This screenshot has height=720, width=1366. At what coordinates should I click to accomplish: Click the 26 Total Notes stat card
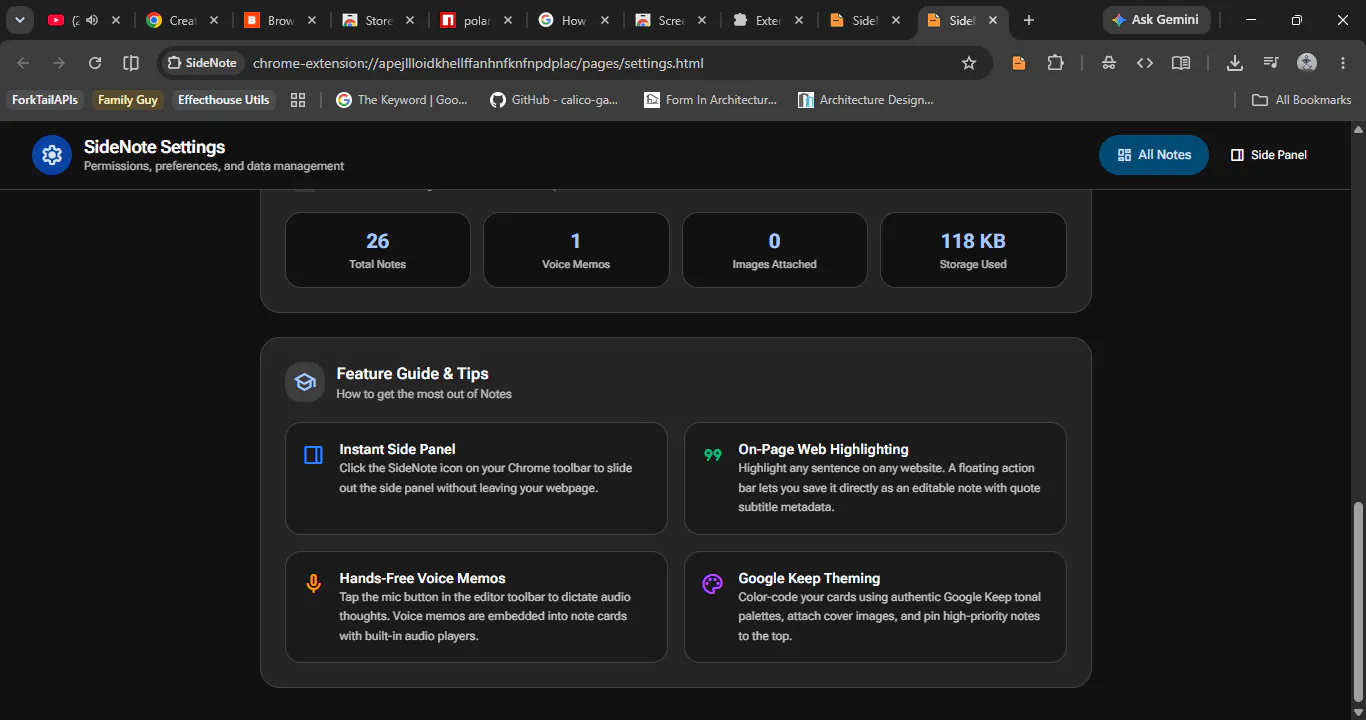pyautogui.click(x=378, y=250)
